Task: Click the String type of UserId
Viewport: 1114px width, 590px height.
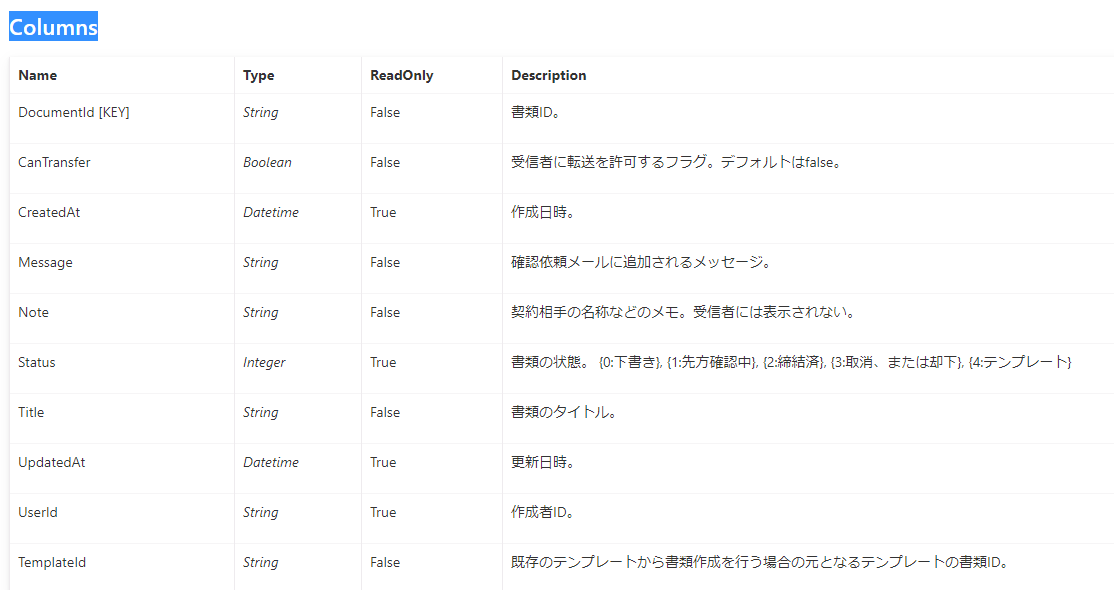Action: pyautogui.click(x=261, y=512)
